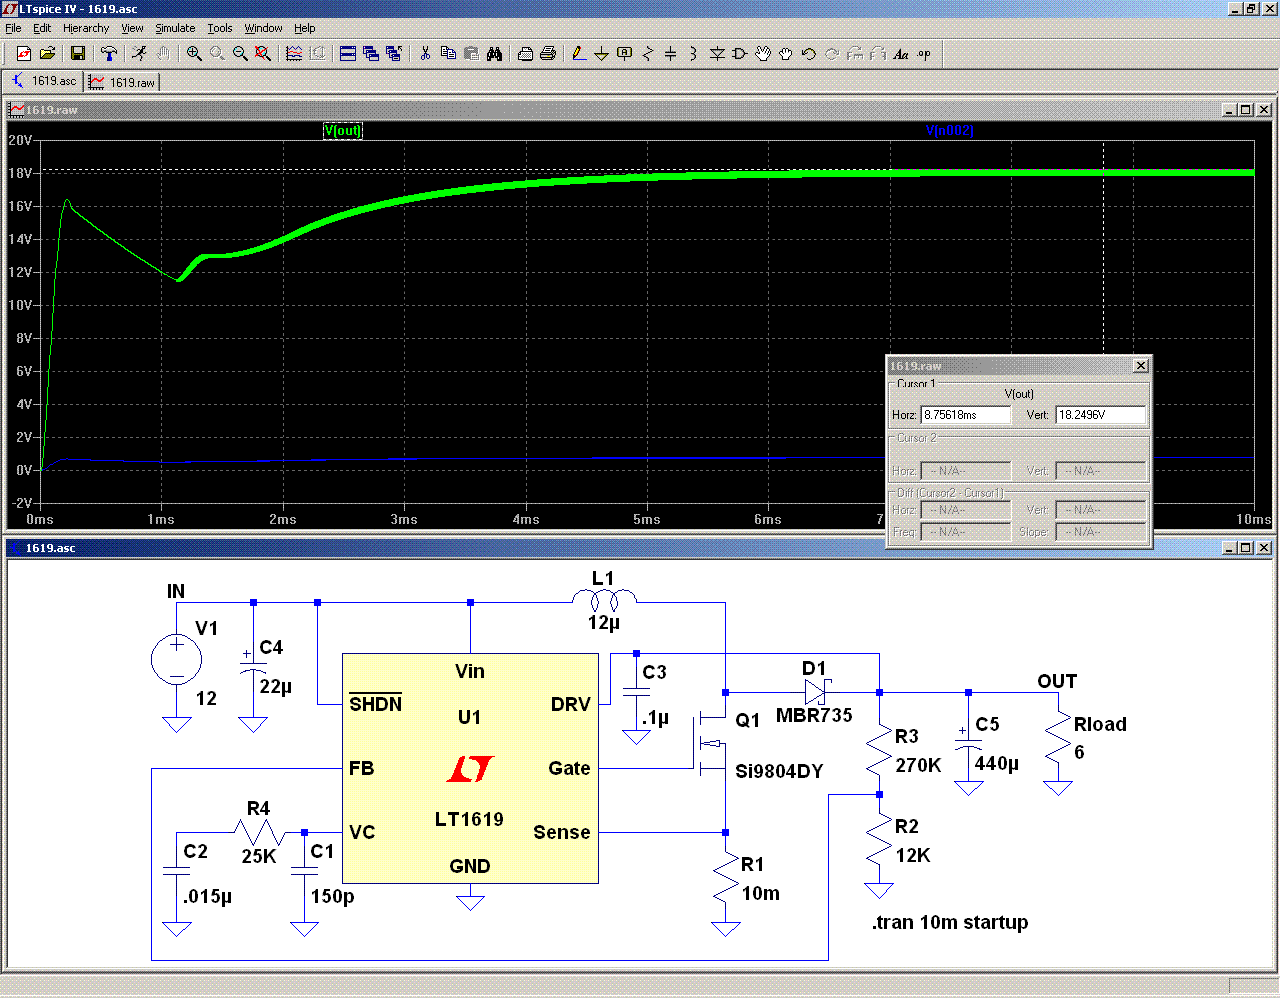Click the Find binoculars icon
The width and height of the screenshot is (1280, 998).
[x=494, y=54]
